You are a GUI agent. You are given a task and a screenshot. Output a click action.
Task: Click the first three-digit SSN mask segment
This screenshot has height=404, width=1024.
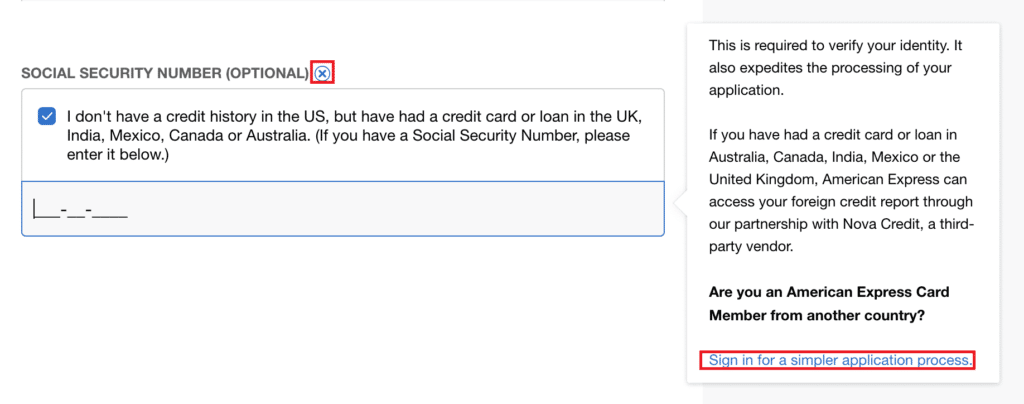(x=46, y=211)
